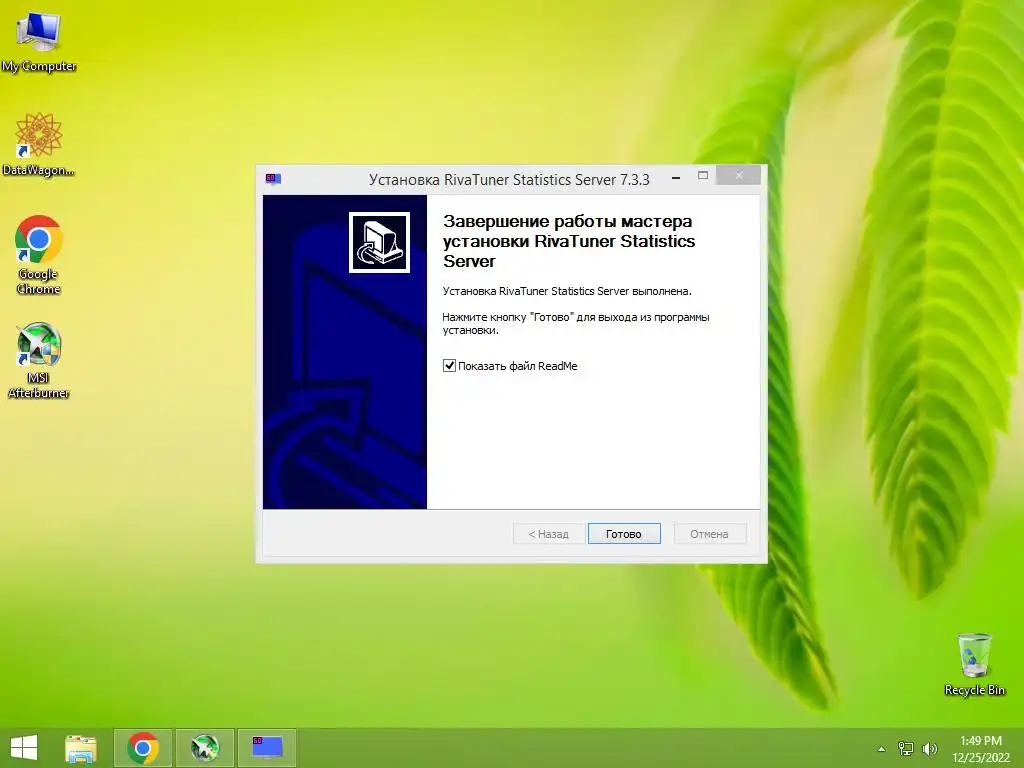Minimize the RivaTuner setup window
The image size is (1024, 768).
coord(676,176)
